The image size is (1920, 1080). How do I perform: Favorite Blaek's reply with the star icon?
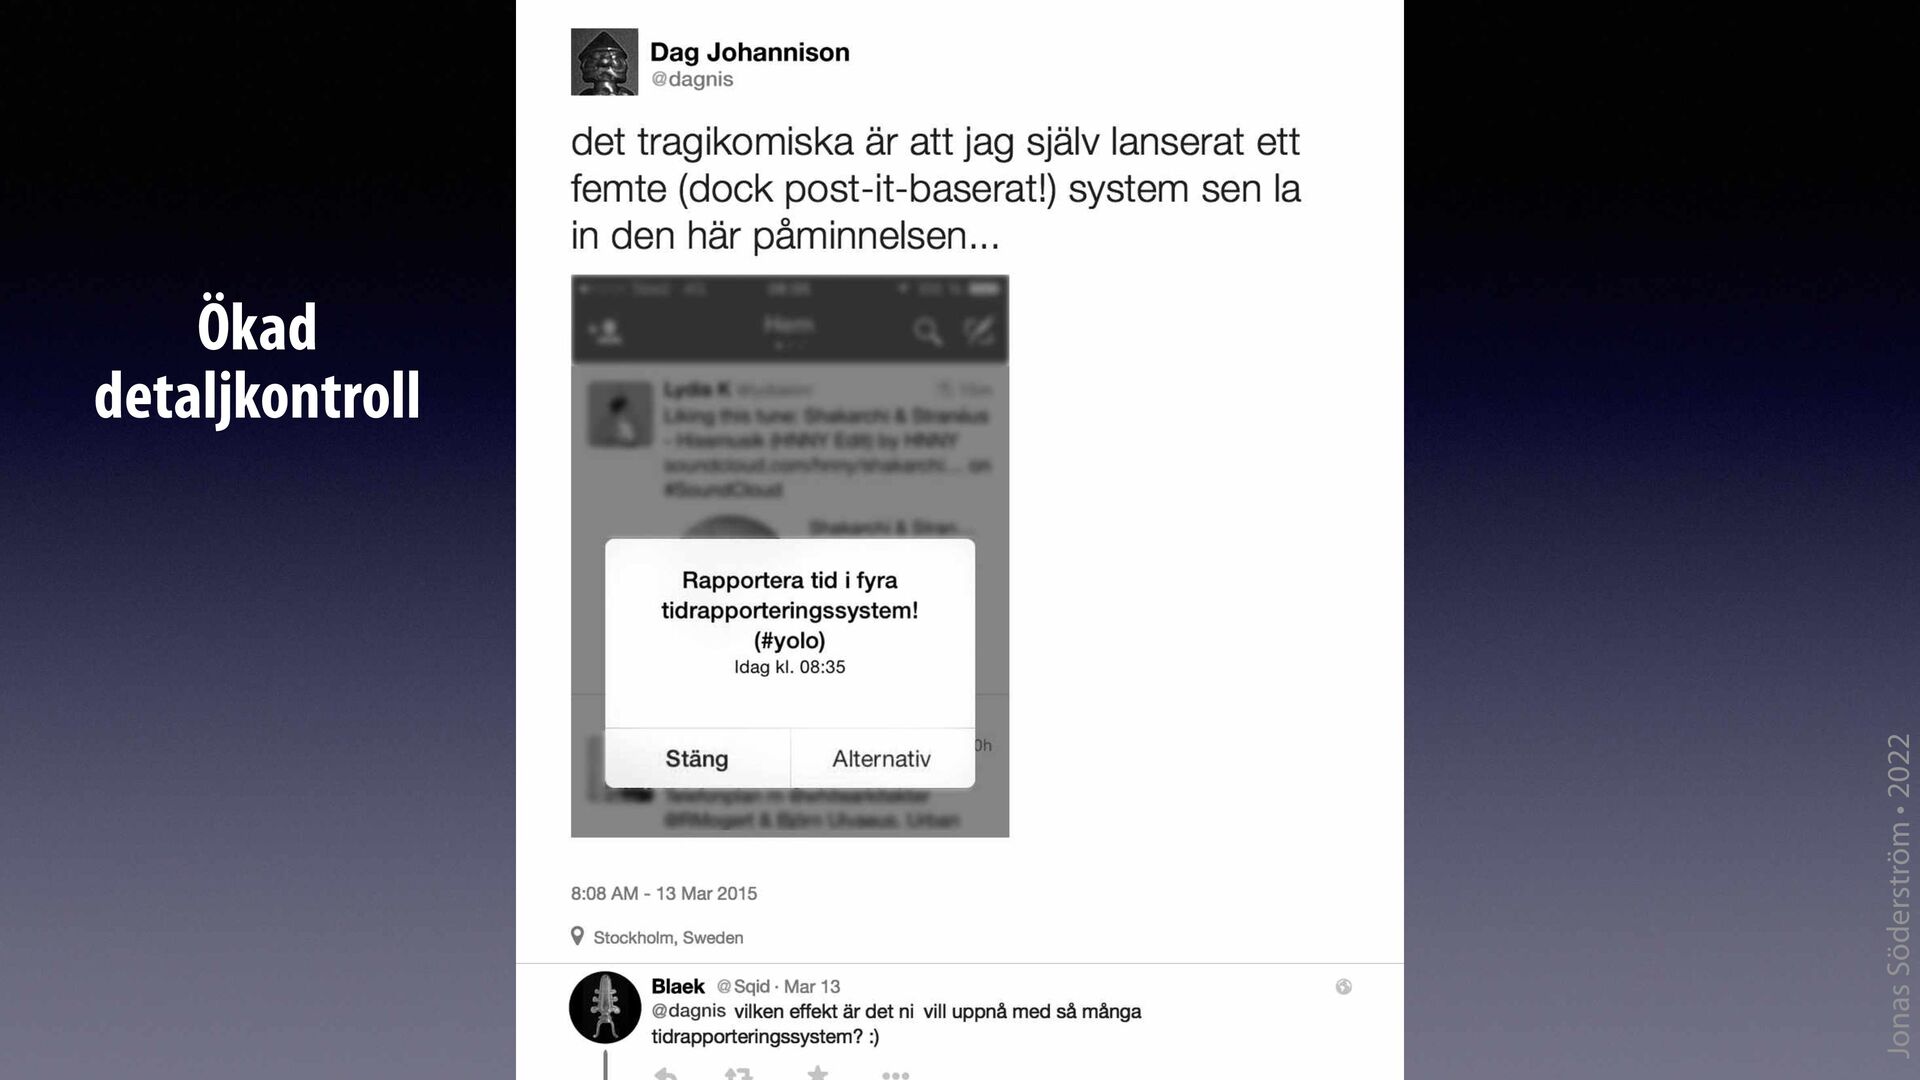(x=817, y=1073)
